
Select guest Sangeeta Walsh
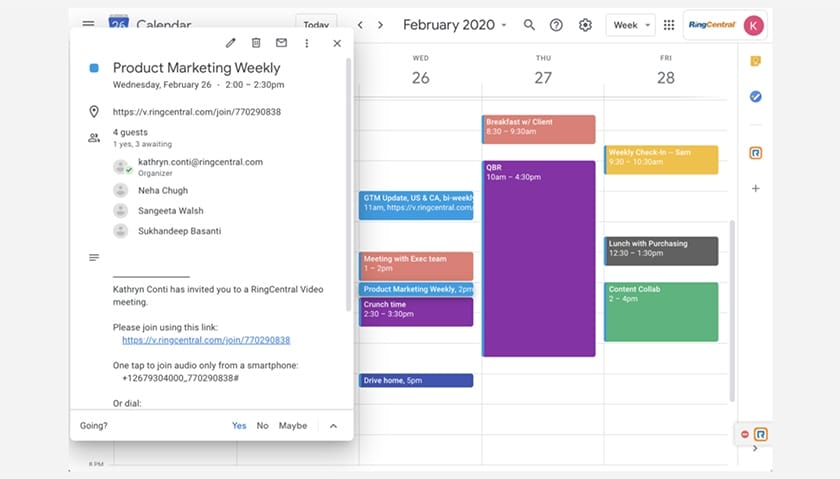[x=170, y=211]
